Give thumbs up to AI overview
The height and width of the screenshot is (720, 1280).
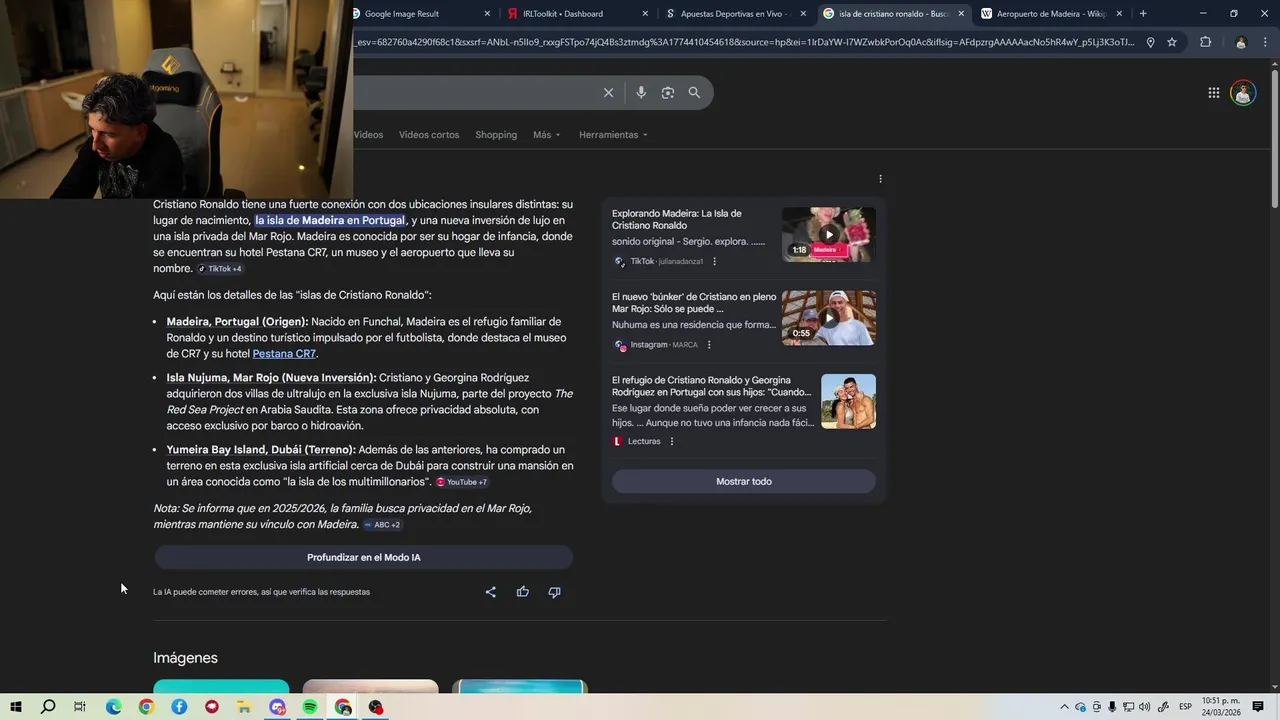[x=522, y=592]
